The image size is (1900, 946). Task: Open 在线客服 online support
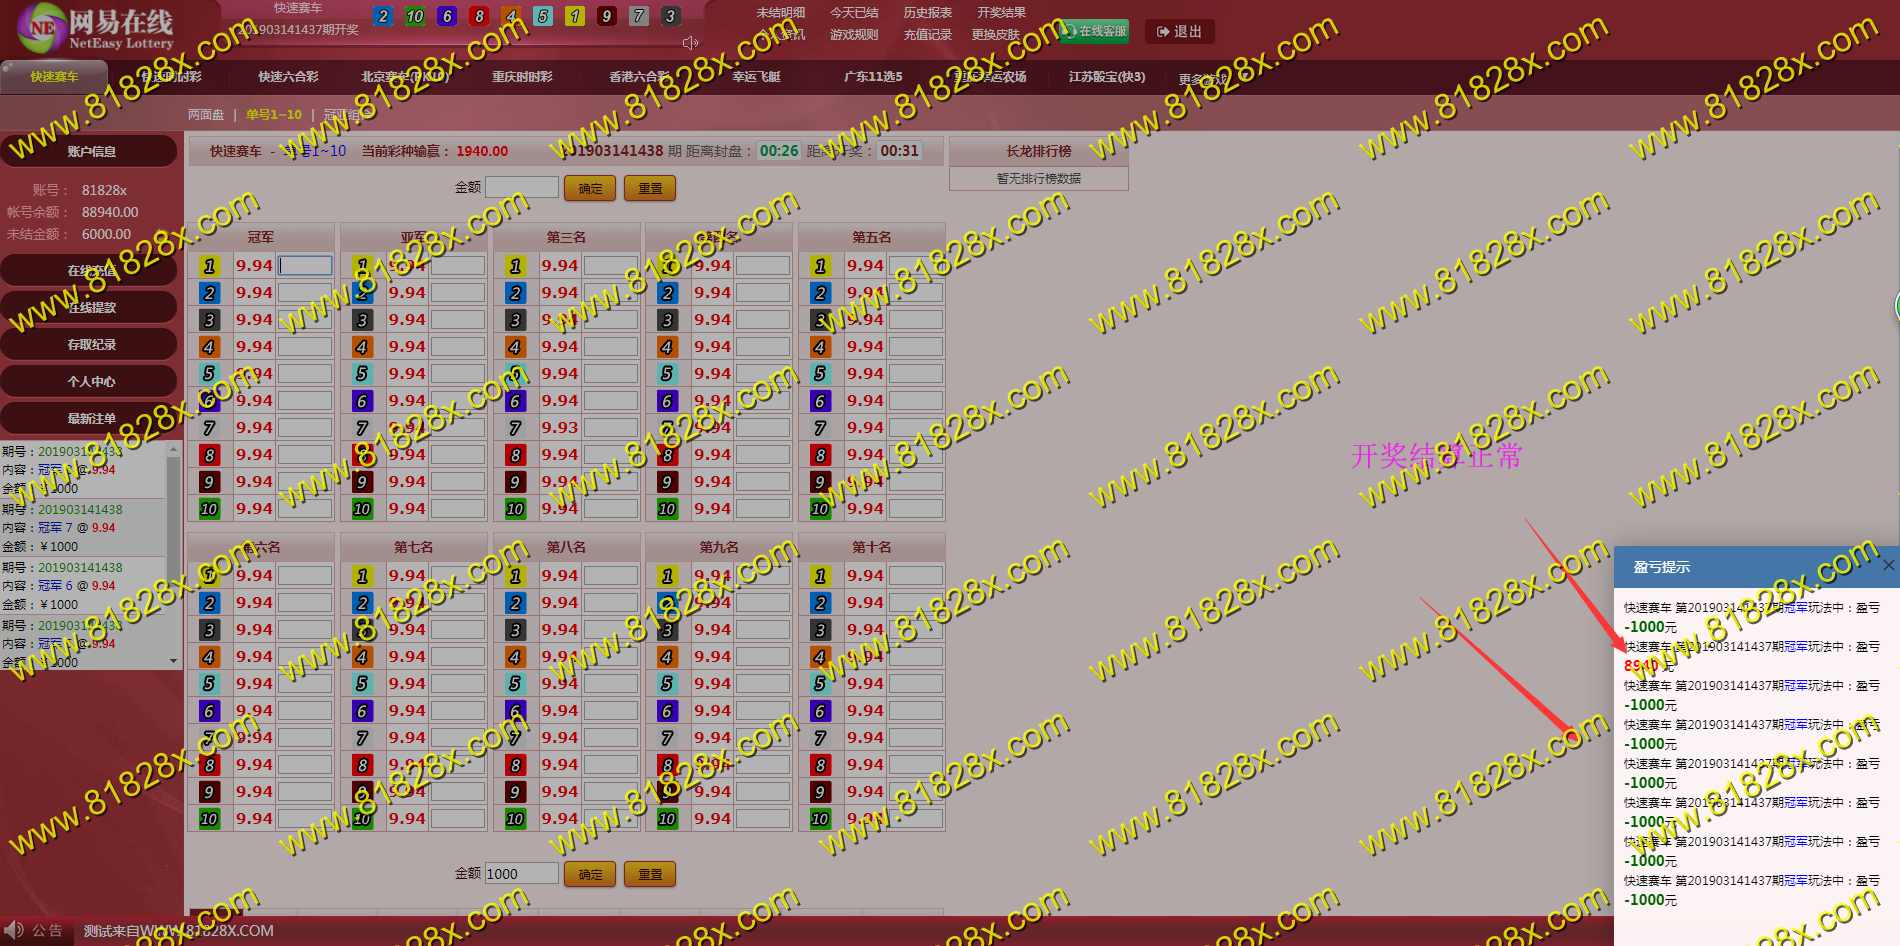tap(1094, 31)
